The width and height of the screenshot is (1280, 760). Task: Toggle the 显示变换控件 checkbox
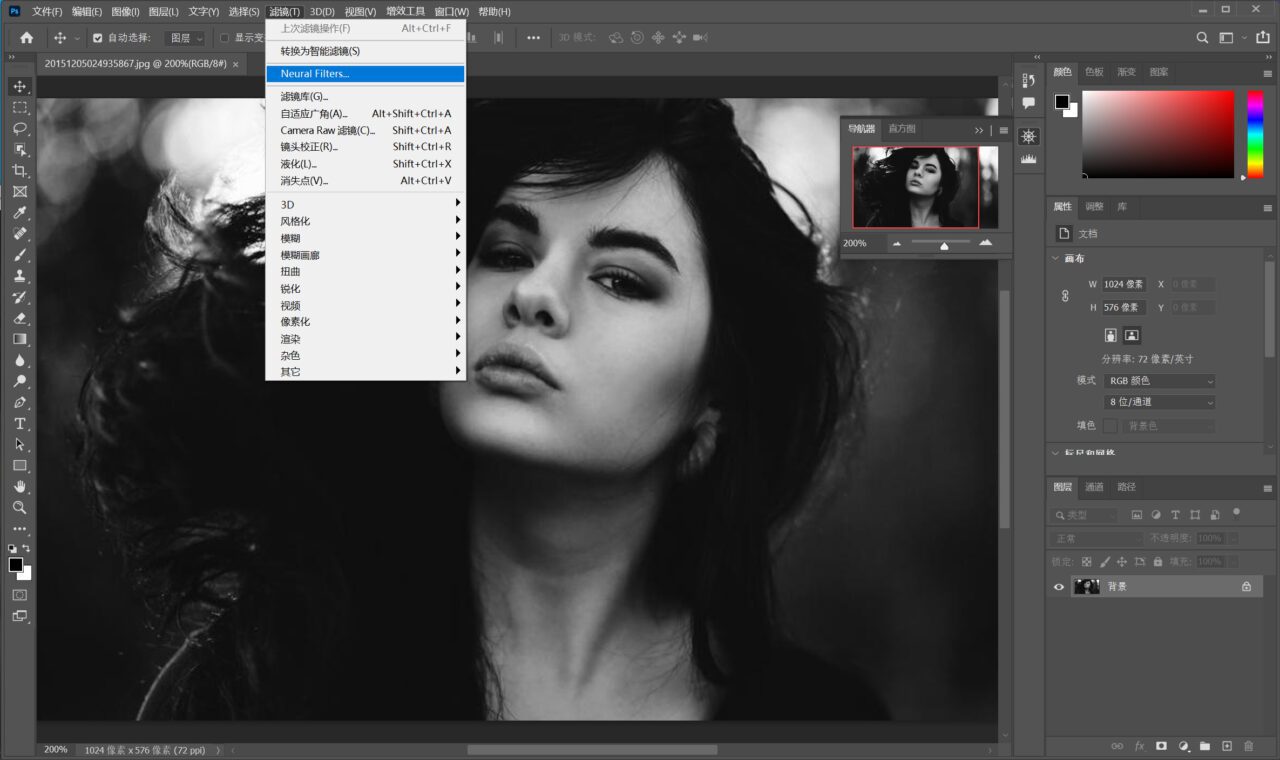click(225, 38)
